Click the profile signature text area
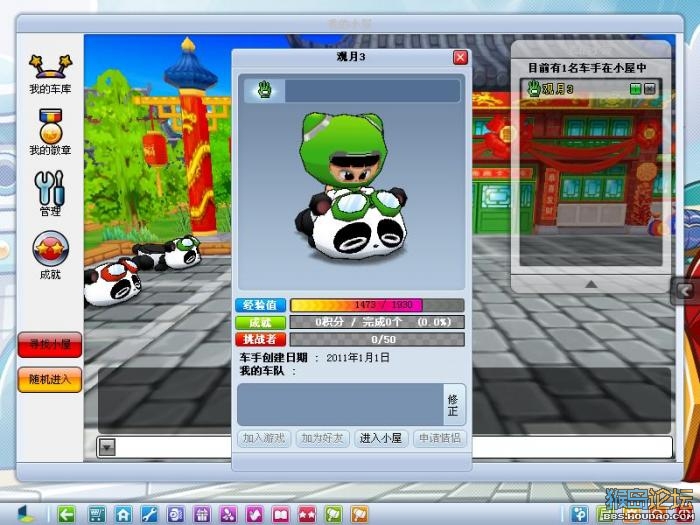Viewport: 700px width, 525px height. pyautogui.click(x=340, y=404)
